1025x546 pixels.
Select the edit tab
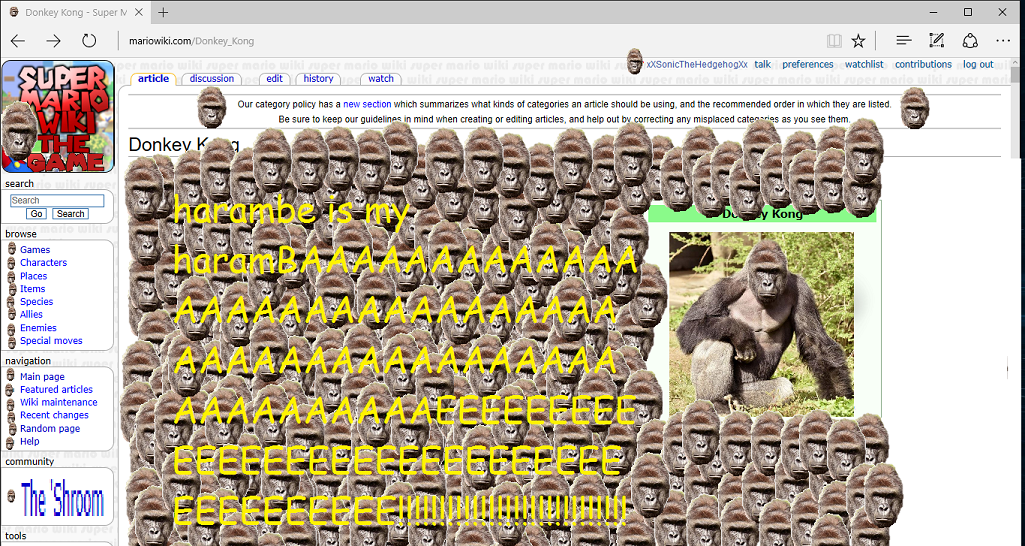coord(274,79)
